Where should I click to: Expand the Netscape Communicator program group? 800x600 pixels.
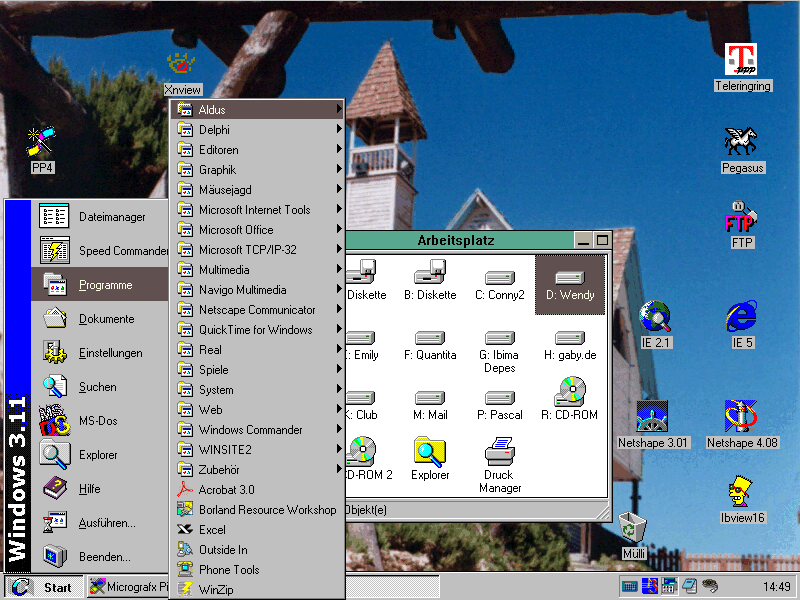257,310
